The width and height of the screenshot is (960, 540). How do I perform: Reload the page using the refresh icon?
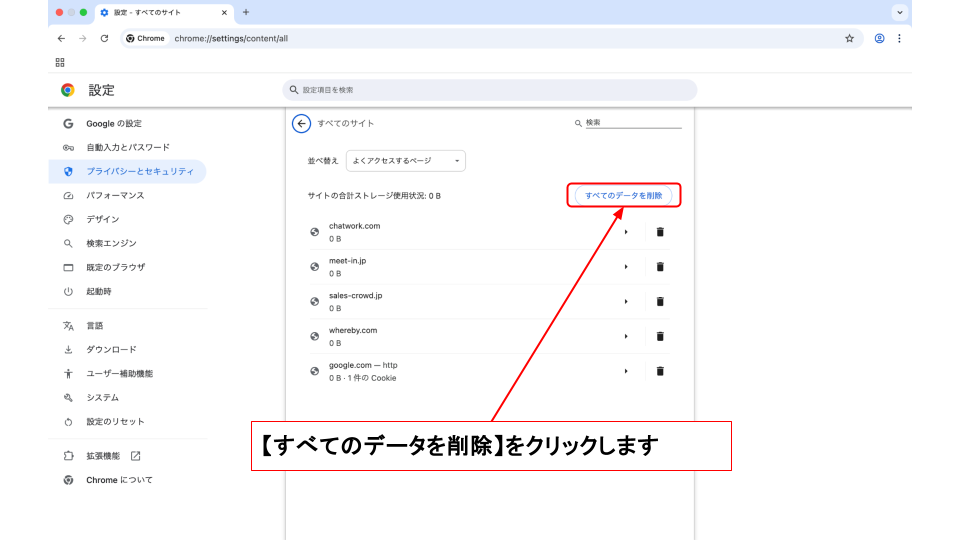pos(104,38)
